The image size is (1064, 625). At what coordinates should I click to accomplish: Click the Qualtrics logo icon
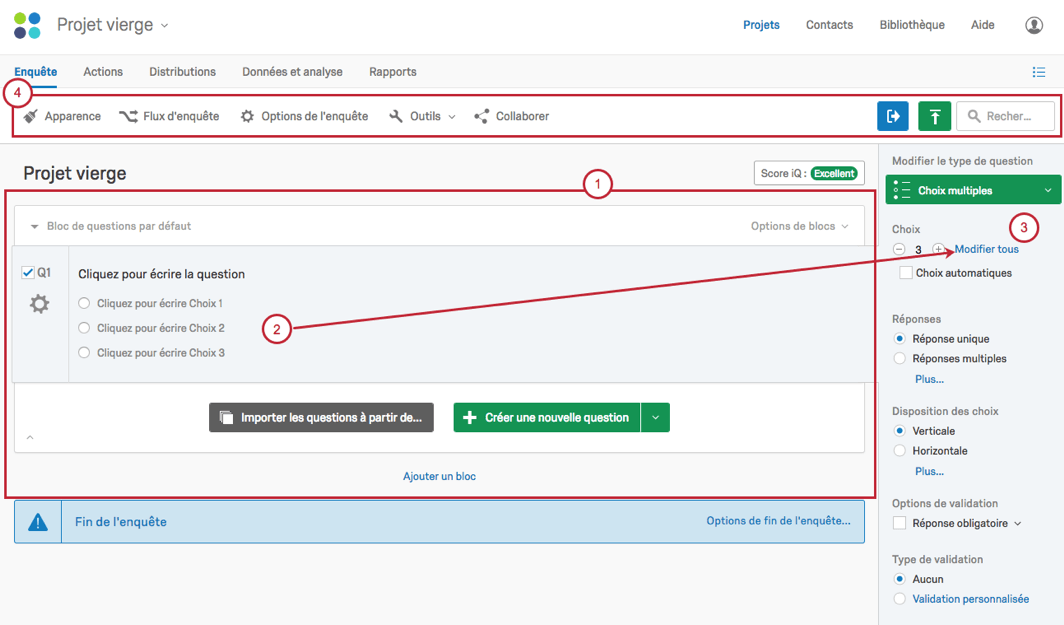pyautogui.click(x=27, y=25)
